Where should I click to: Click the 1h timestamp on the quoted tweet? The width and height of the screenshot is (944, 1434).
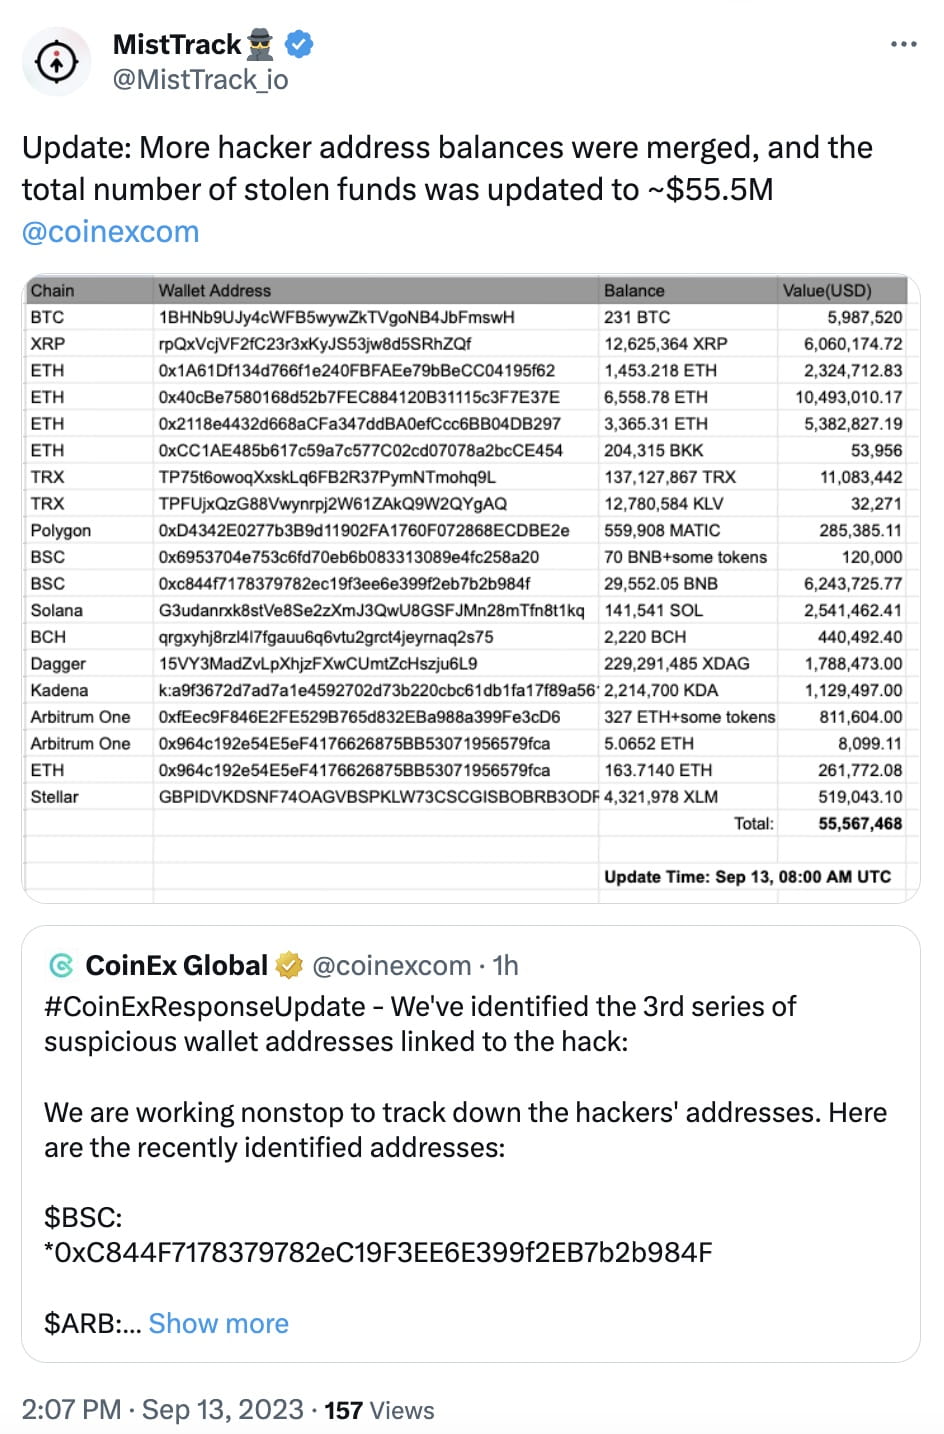click(x=503, y=965)
